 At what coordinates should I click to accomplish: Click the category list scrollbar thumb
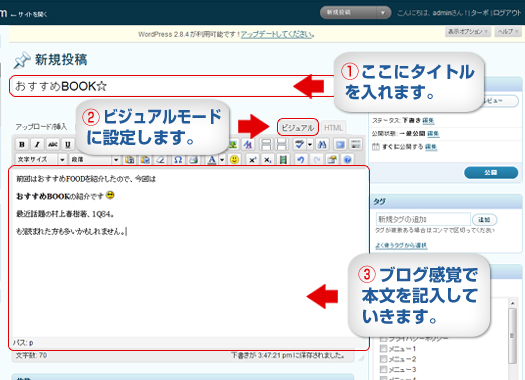(512, 335)
